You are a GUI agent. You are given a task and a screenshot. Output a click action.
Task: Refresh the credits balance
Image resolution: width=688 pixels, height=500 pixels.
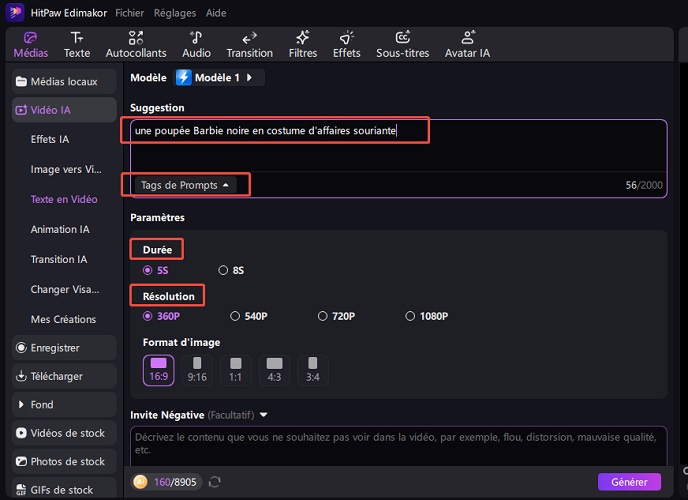point(215,482)
